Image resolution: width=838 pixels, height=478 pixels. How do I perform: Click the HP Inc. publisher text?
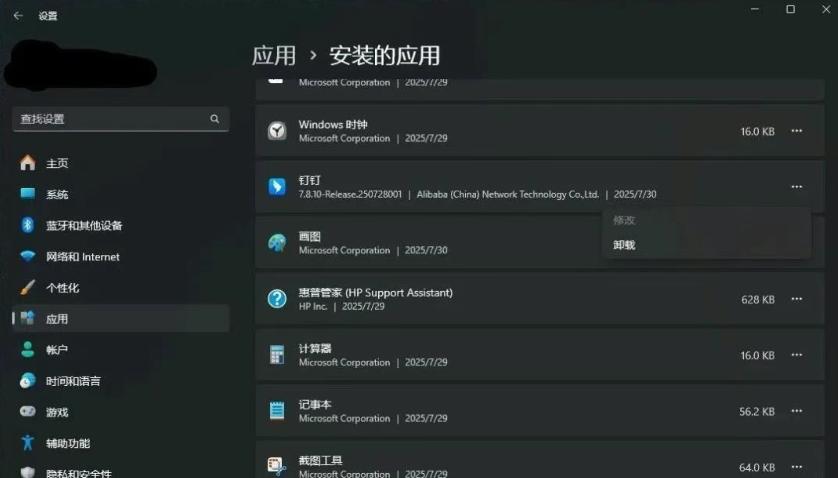point(313,306)
